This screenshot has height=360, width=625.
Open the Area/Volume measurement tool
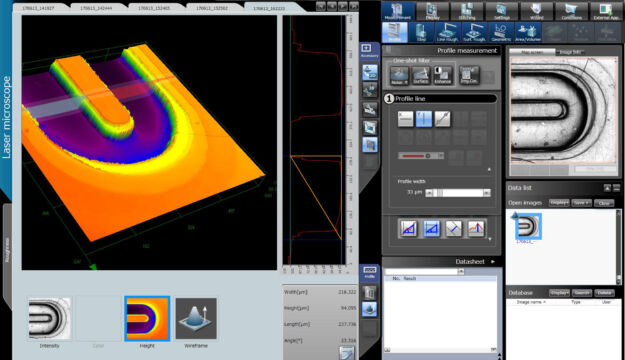(528, 32)
